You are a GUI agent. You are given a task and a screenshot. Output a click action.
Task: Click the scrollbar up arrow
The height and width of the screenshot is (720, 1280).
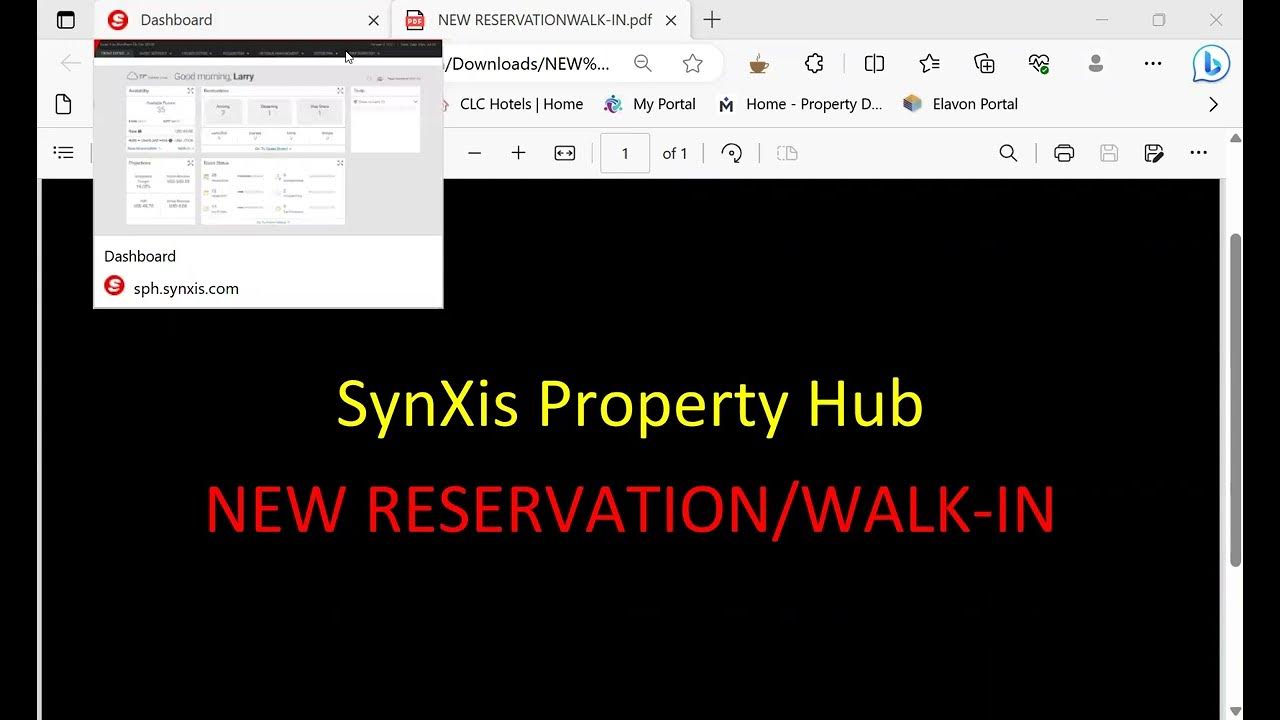click(1236, 138)
